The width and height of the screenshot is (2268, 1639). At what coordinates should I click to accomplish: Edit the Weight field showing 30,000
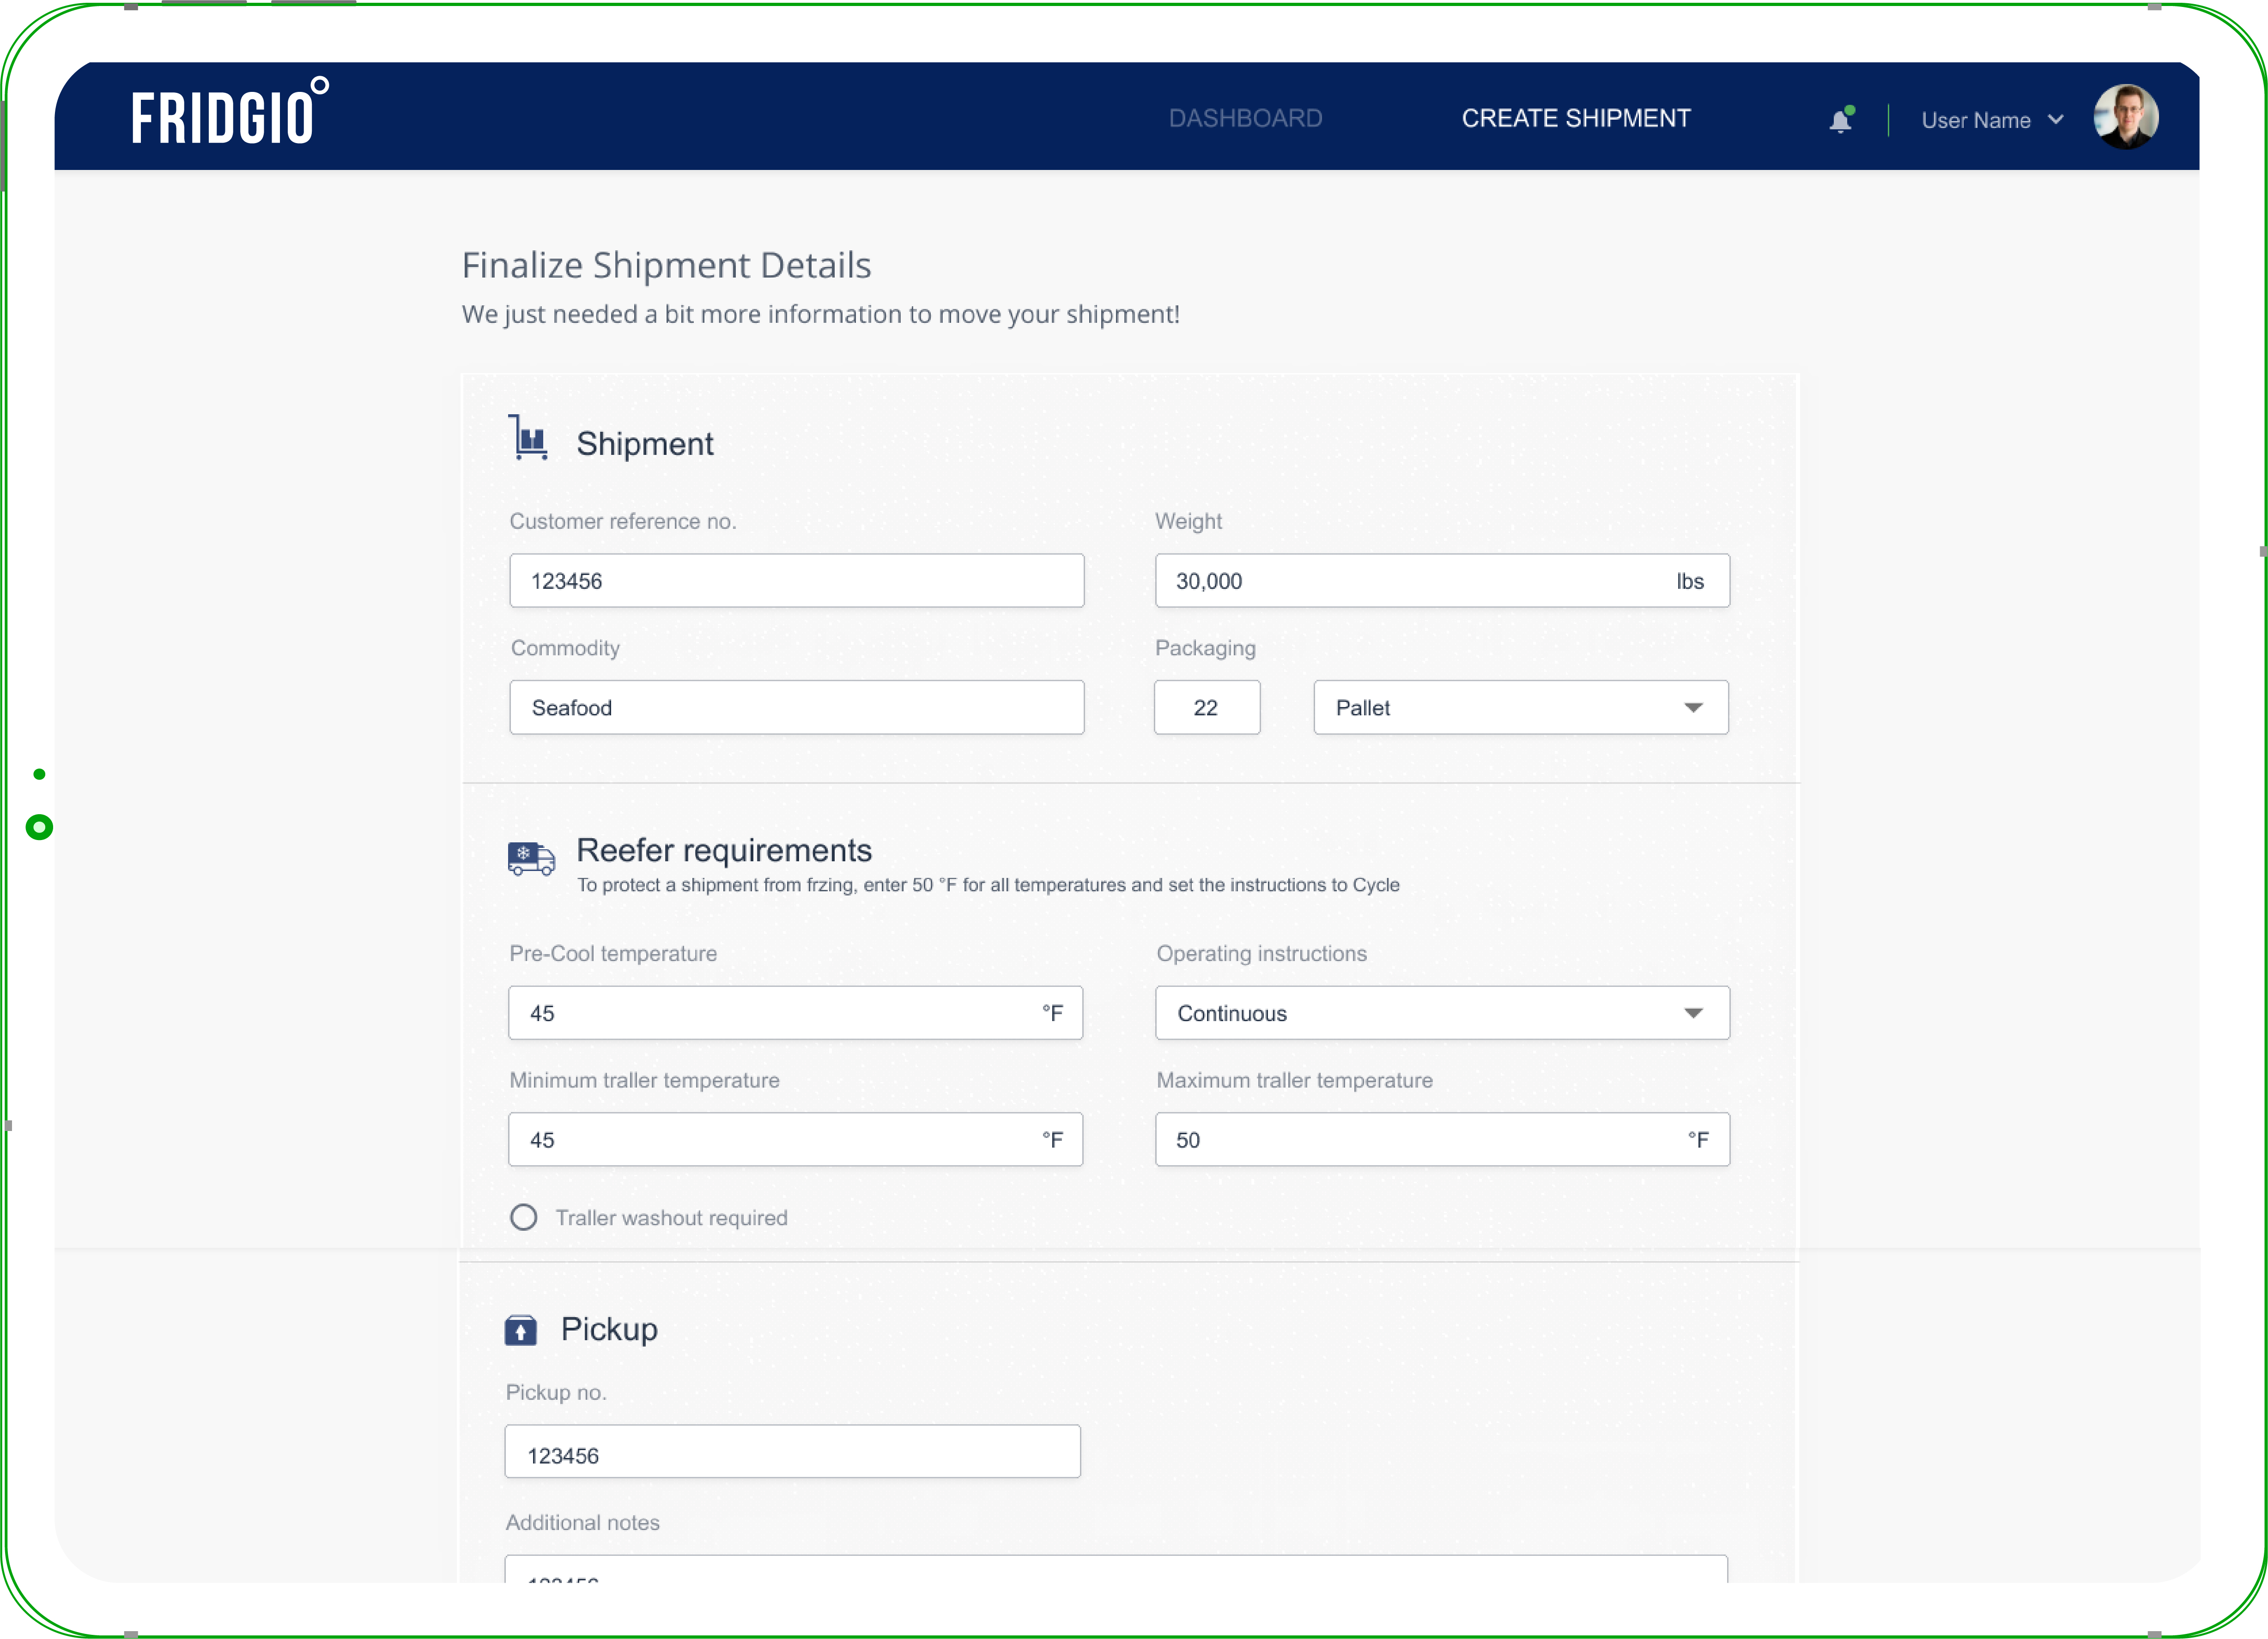click(1442, 581)
